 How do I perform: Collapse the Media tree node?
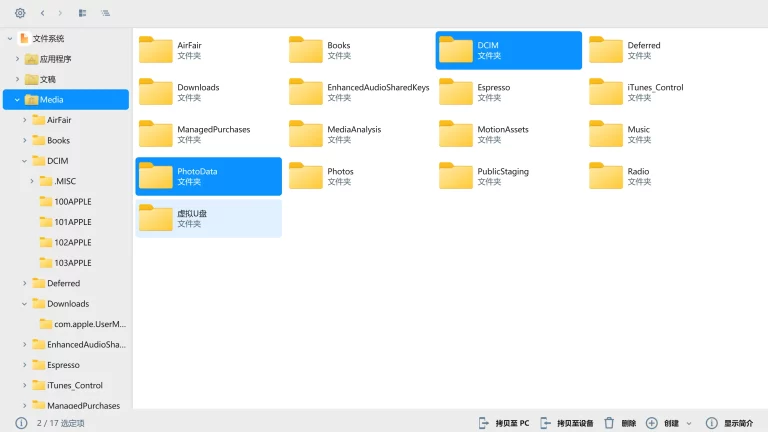(x=17, y=100)
